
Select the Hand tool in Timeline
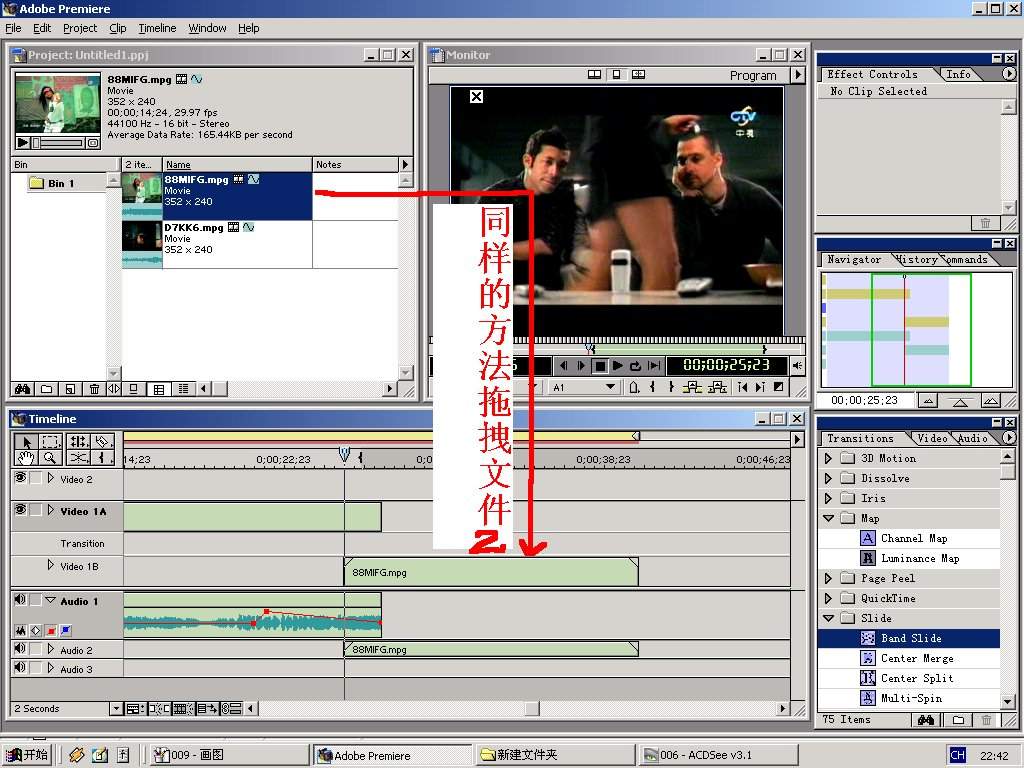[x=27, y=458]
